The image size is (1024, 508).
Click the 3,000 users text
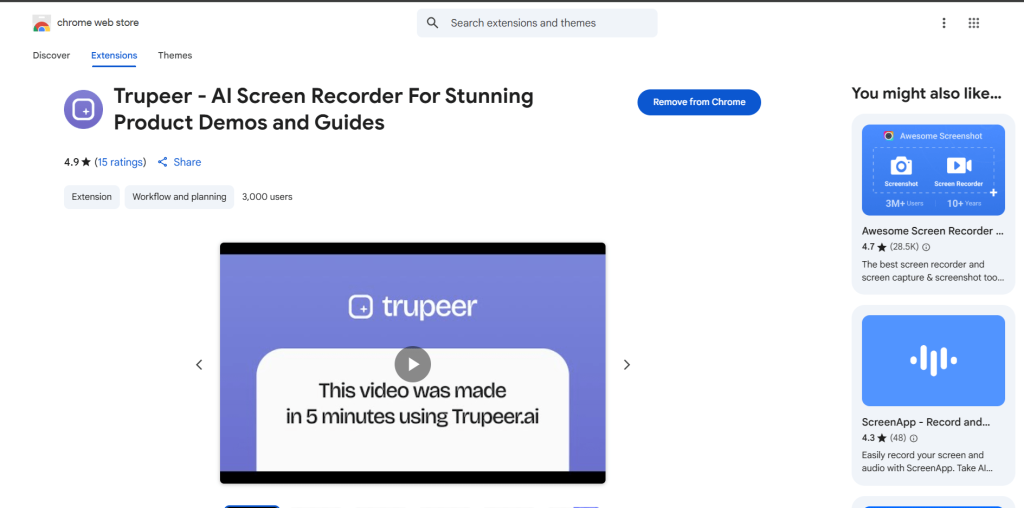pos(267,197)
